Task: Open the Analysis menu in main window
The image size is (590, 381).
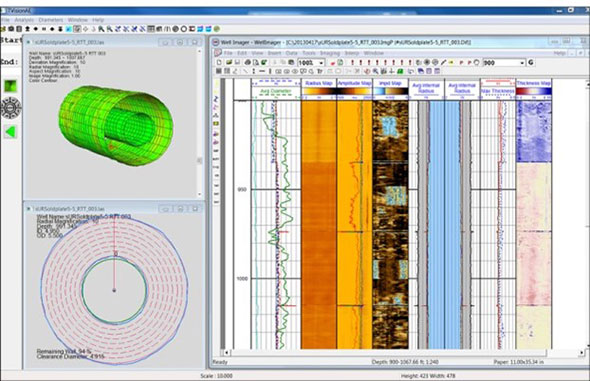Action: (x=24, y=20)
